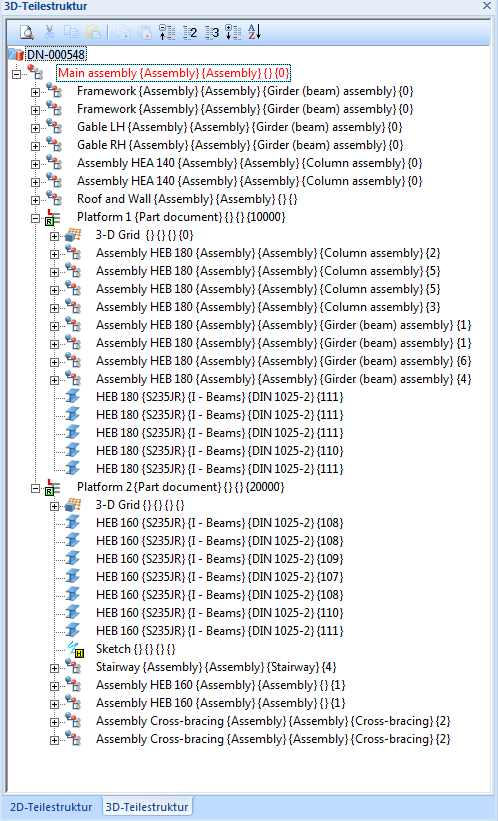Viewport: 498px width, 821px height.
Task: Click the Copy toolbar icon next to the scissors
Action: point(71,32)
